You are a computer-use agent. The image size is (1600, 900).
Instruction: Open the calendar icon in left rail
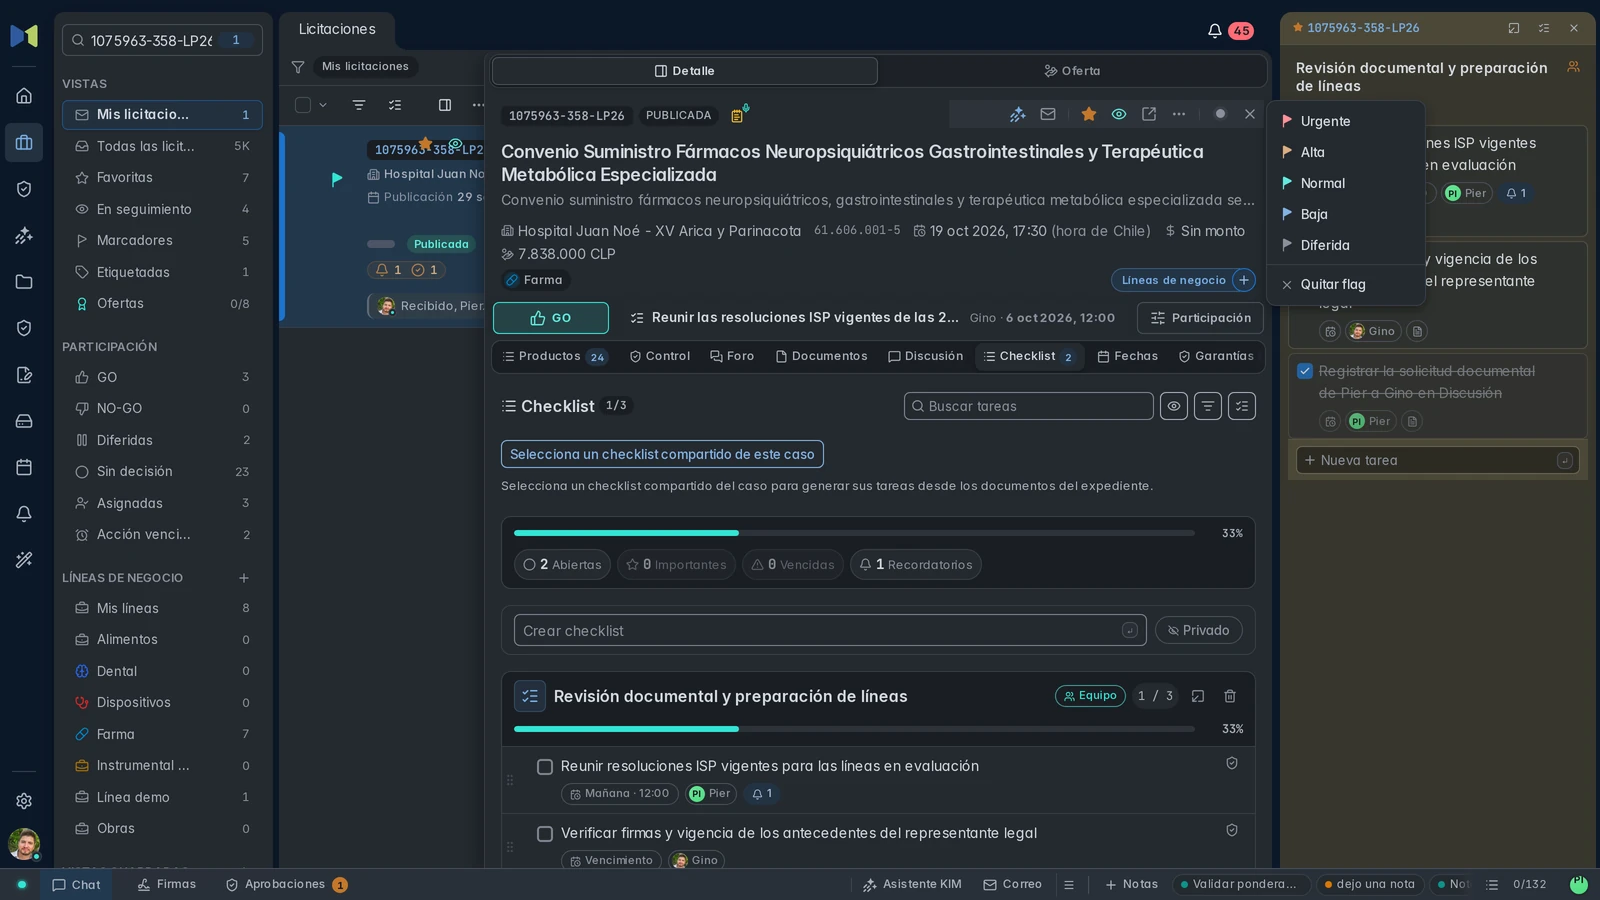(x=24, y=467)
